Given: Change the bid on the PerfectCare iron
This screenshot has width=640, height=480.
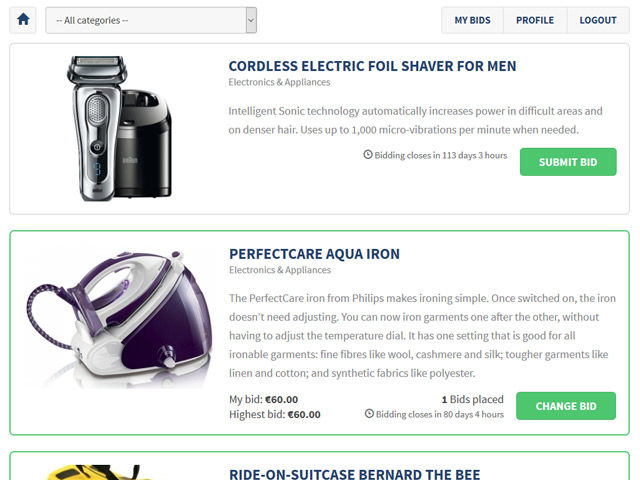Looking at the screenshot, I should (x=566, y=406).
